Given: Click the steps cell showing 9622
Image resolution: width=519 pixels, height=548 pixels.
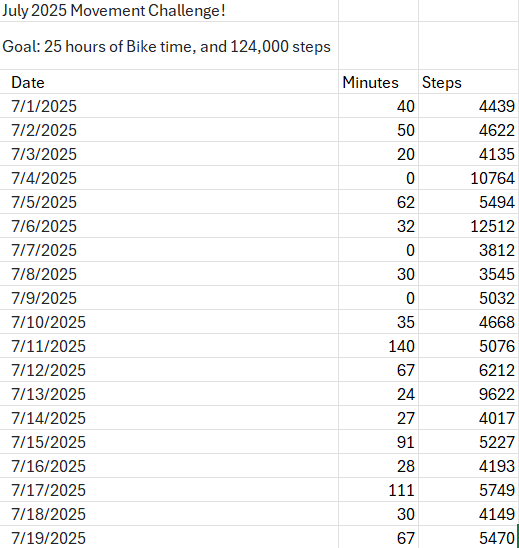Looking at the screenshot, I should point(468,394).
